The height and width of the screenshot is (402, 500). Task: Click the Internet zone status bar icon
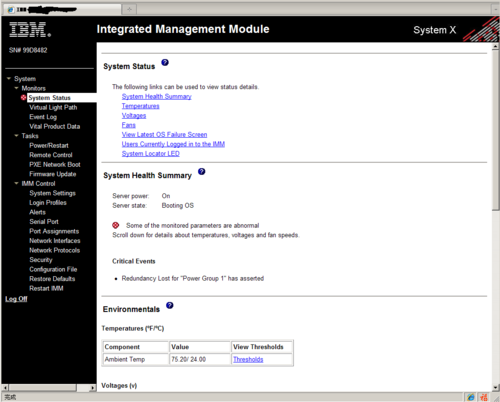(471, 397)
